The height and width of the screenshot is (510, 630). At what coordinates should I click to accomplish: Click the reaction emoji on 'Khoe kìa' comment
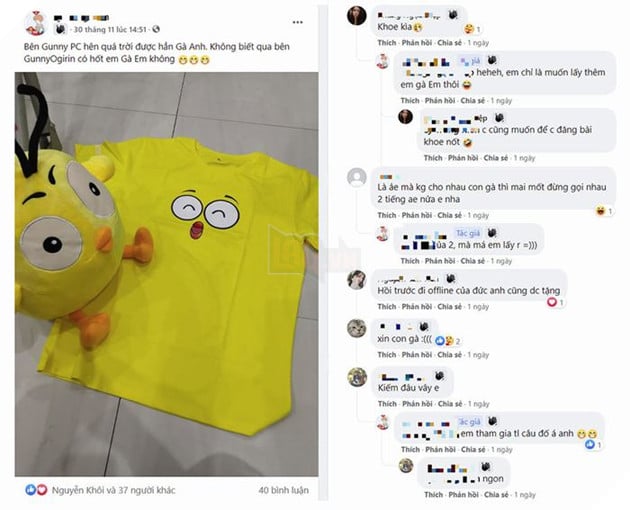click(467, 30)
